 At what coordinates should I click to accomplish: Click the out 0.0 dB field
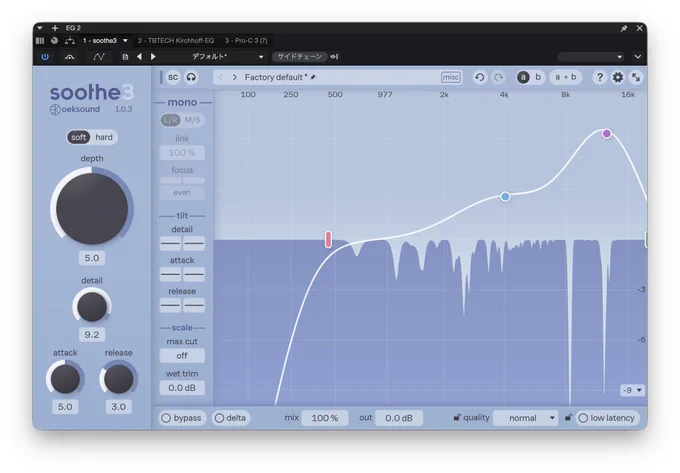coord(399,418)
